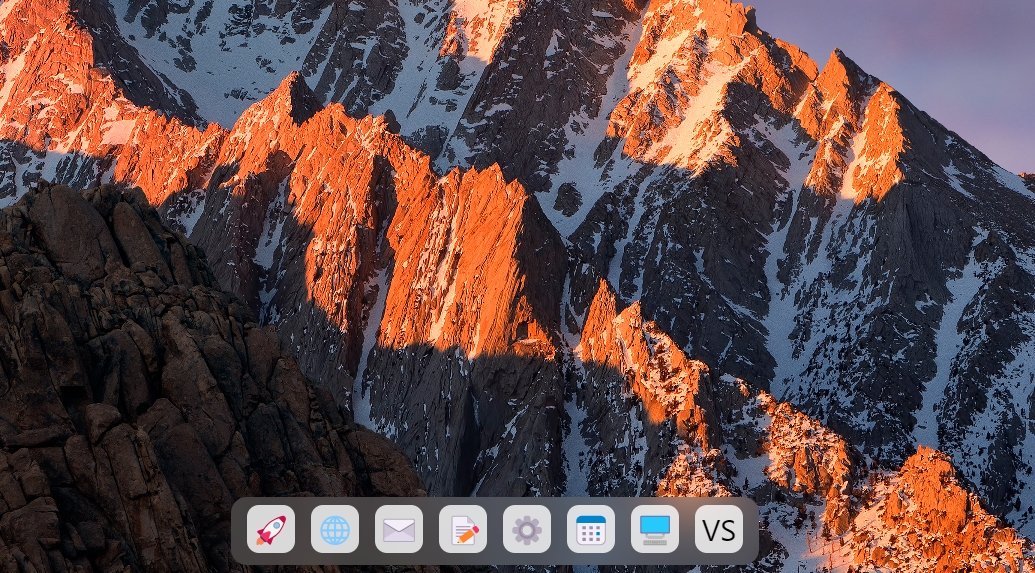
Task: Click dock gap between rocket and globe
Action: point(303,530)
